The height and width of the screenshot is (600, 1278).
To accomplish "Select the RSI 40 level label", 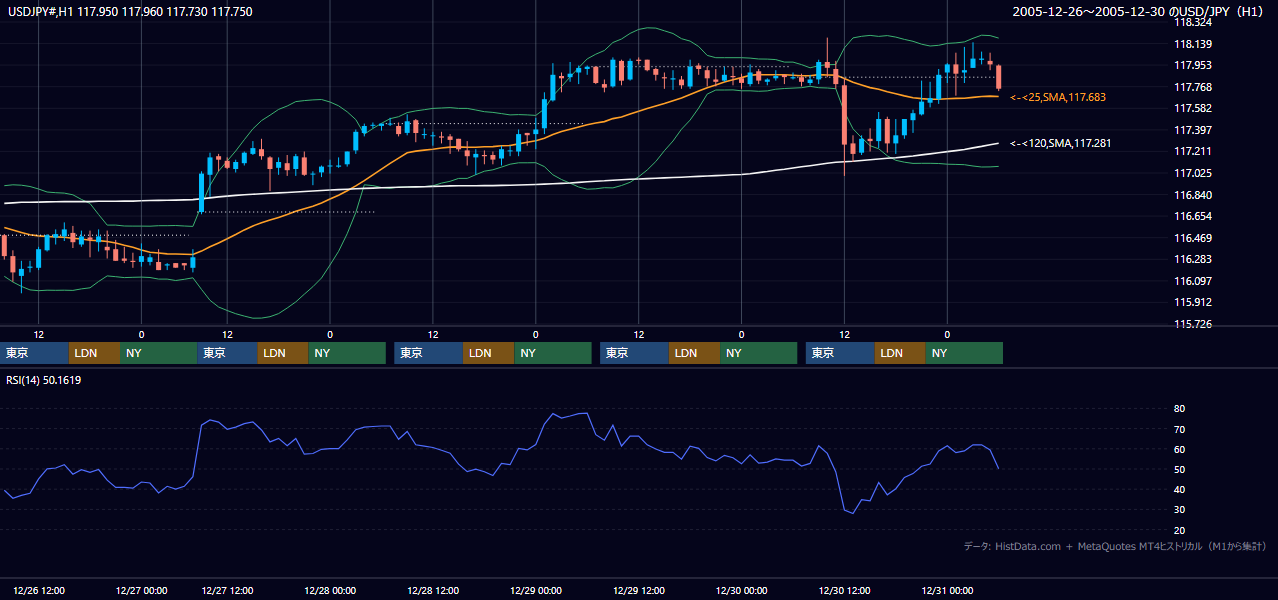I will [1179, 489].
